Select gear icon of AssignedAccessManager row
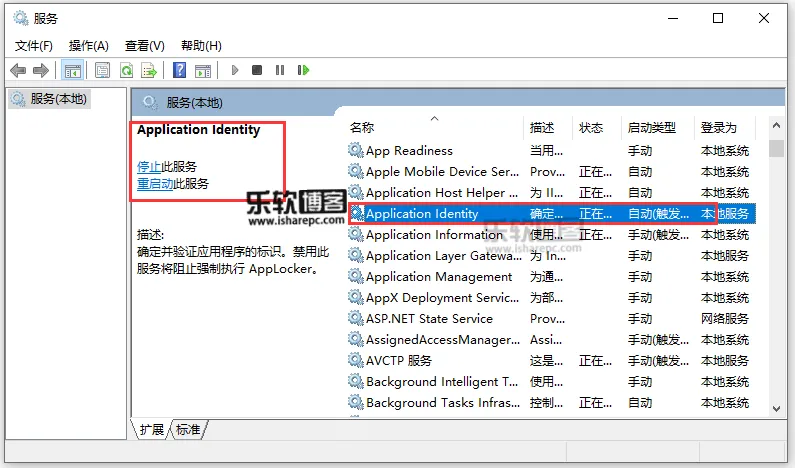The image size is (795, 468). 356,339
